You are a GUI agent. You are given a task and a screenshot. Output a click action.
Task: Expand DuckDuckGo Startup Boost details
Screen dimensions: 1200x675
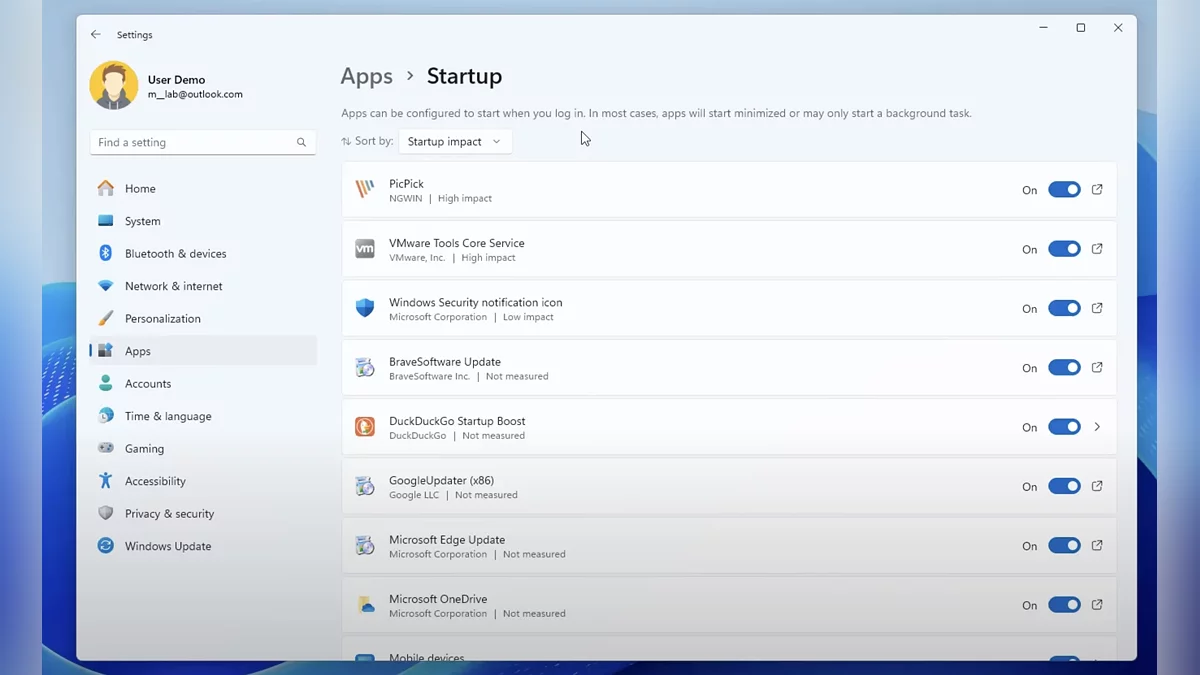click(x=1097, y=427)
